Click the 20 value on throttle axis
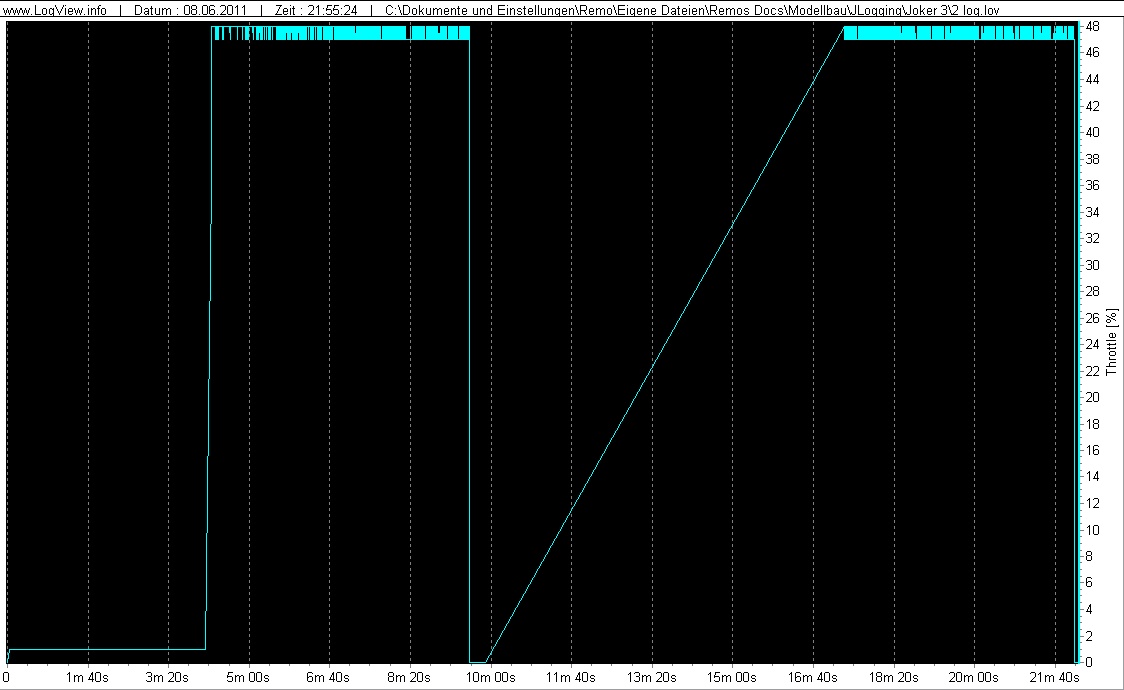Screen dimensions: 1124x690 [1092, 397]
